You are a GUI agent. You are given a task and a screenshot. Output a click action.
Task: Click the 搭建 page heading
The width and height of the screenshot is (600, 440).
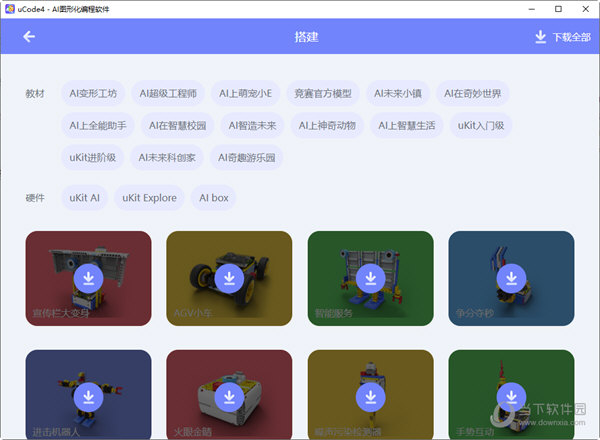coord(306,37)
